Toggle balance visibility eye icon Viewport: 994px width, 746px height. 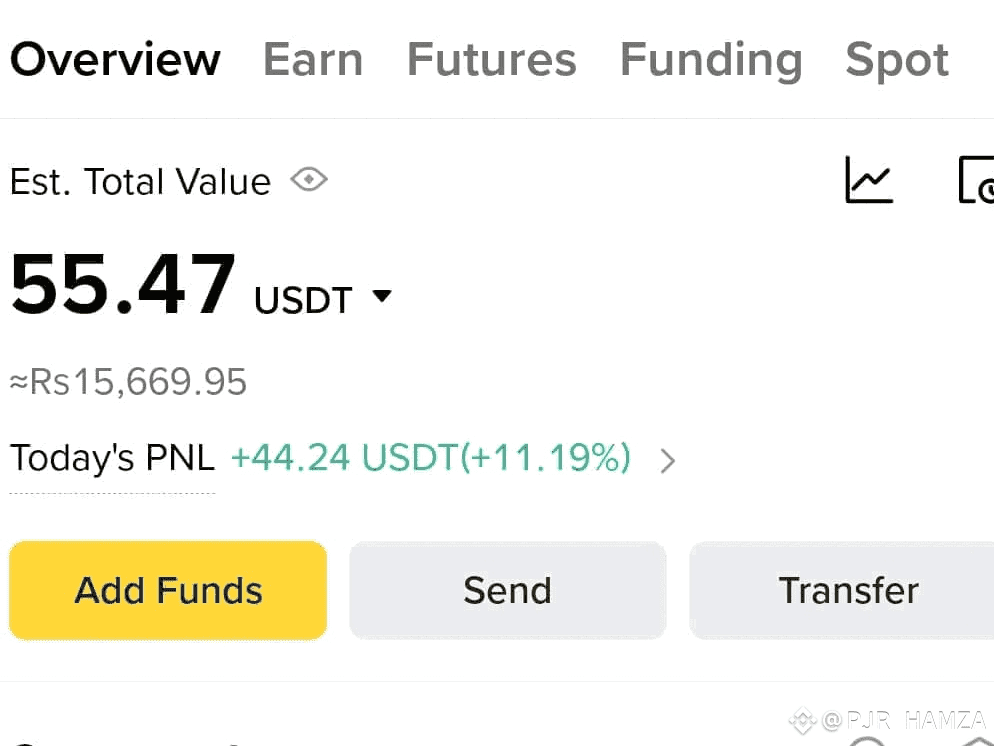click(309, 179)
